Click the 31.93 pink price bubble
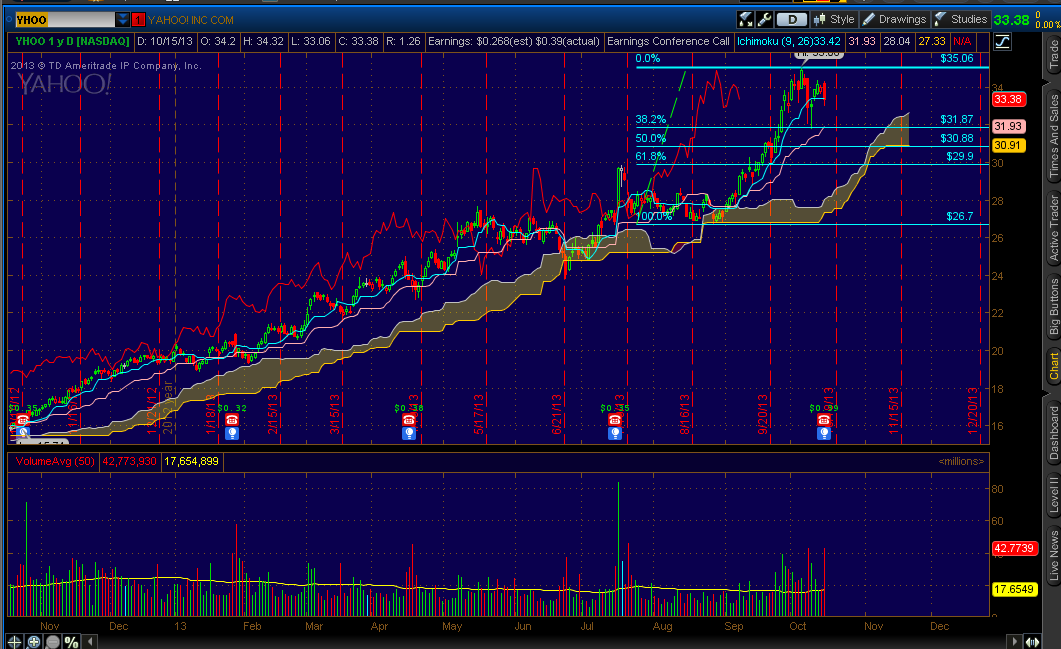1061x649 pixels. coord(1008,127)
